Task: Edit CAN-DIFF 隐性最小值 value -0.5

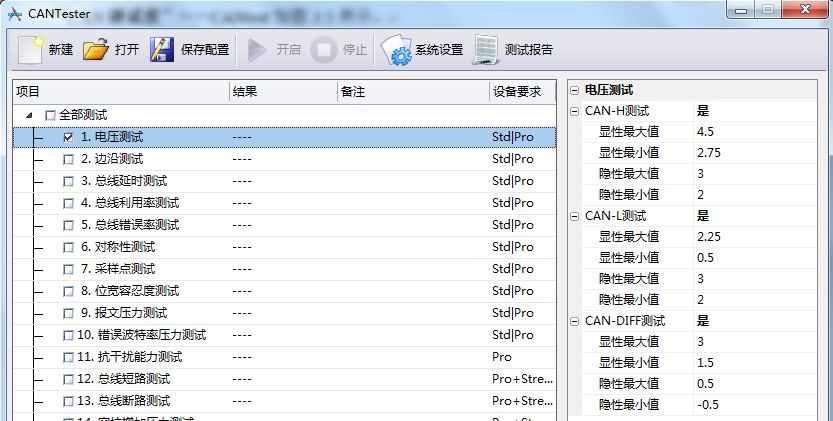Action: [755, 405]
